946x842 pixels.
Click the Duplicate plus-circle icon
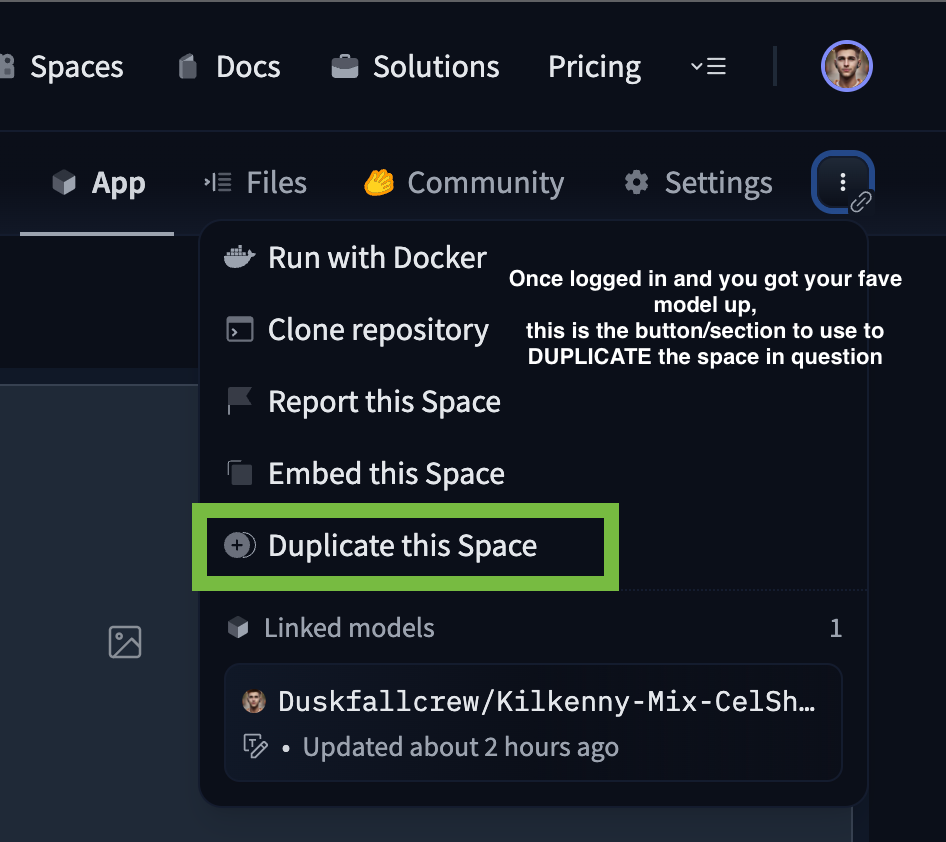[x=240, y=545]
